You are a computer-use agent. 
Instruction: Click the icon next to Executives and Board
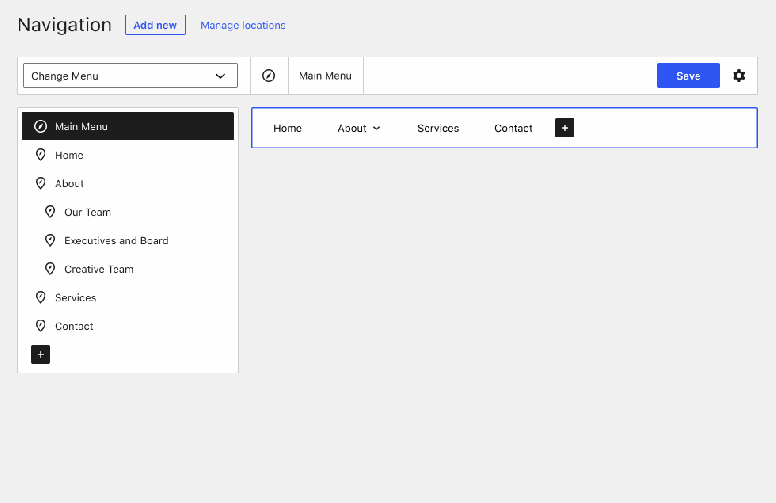click(50, 241)
